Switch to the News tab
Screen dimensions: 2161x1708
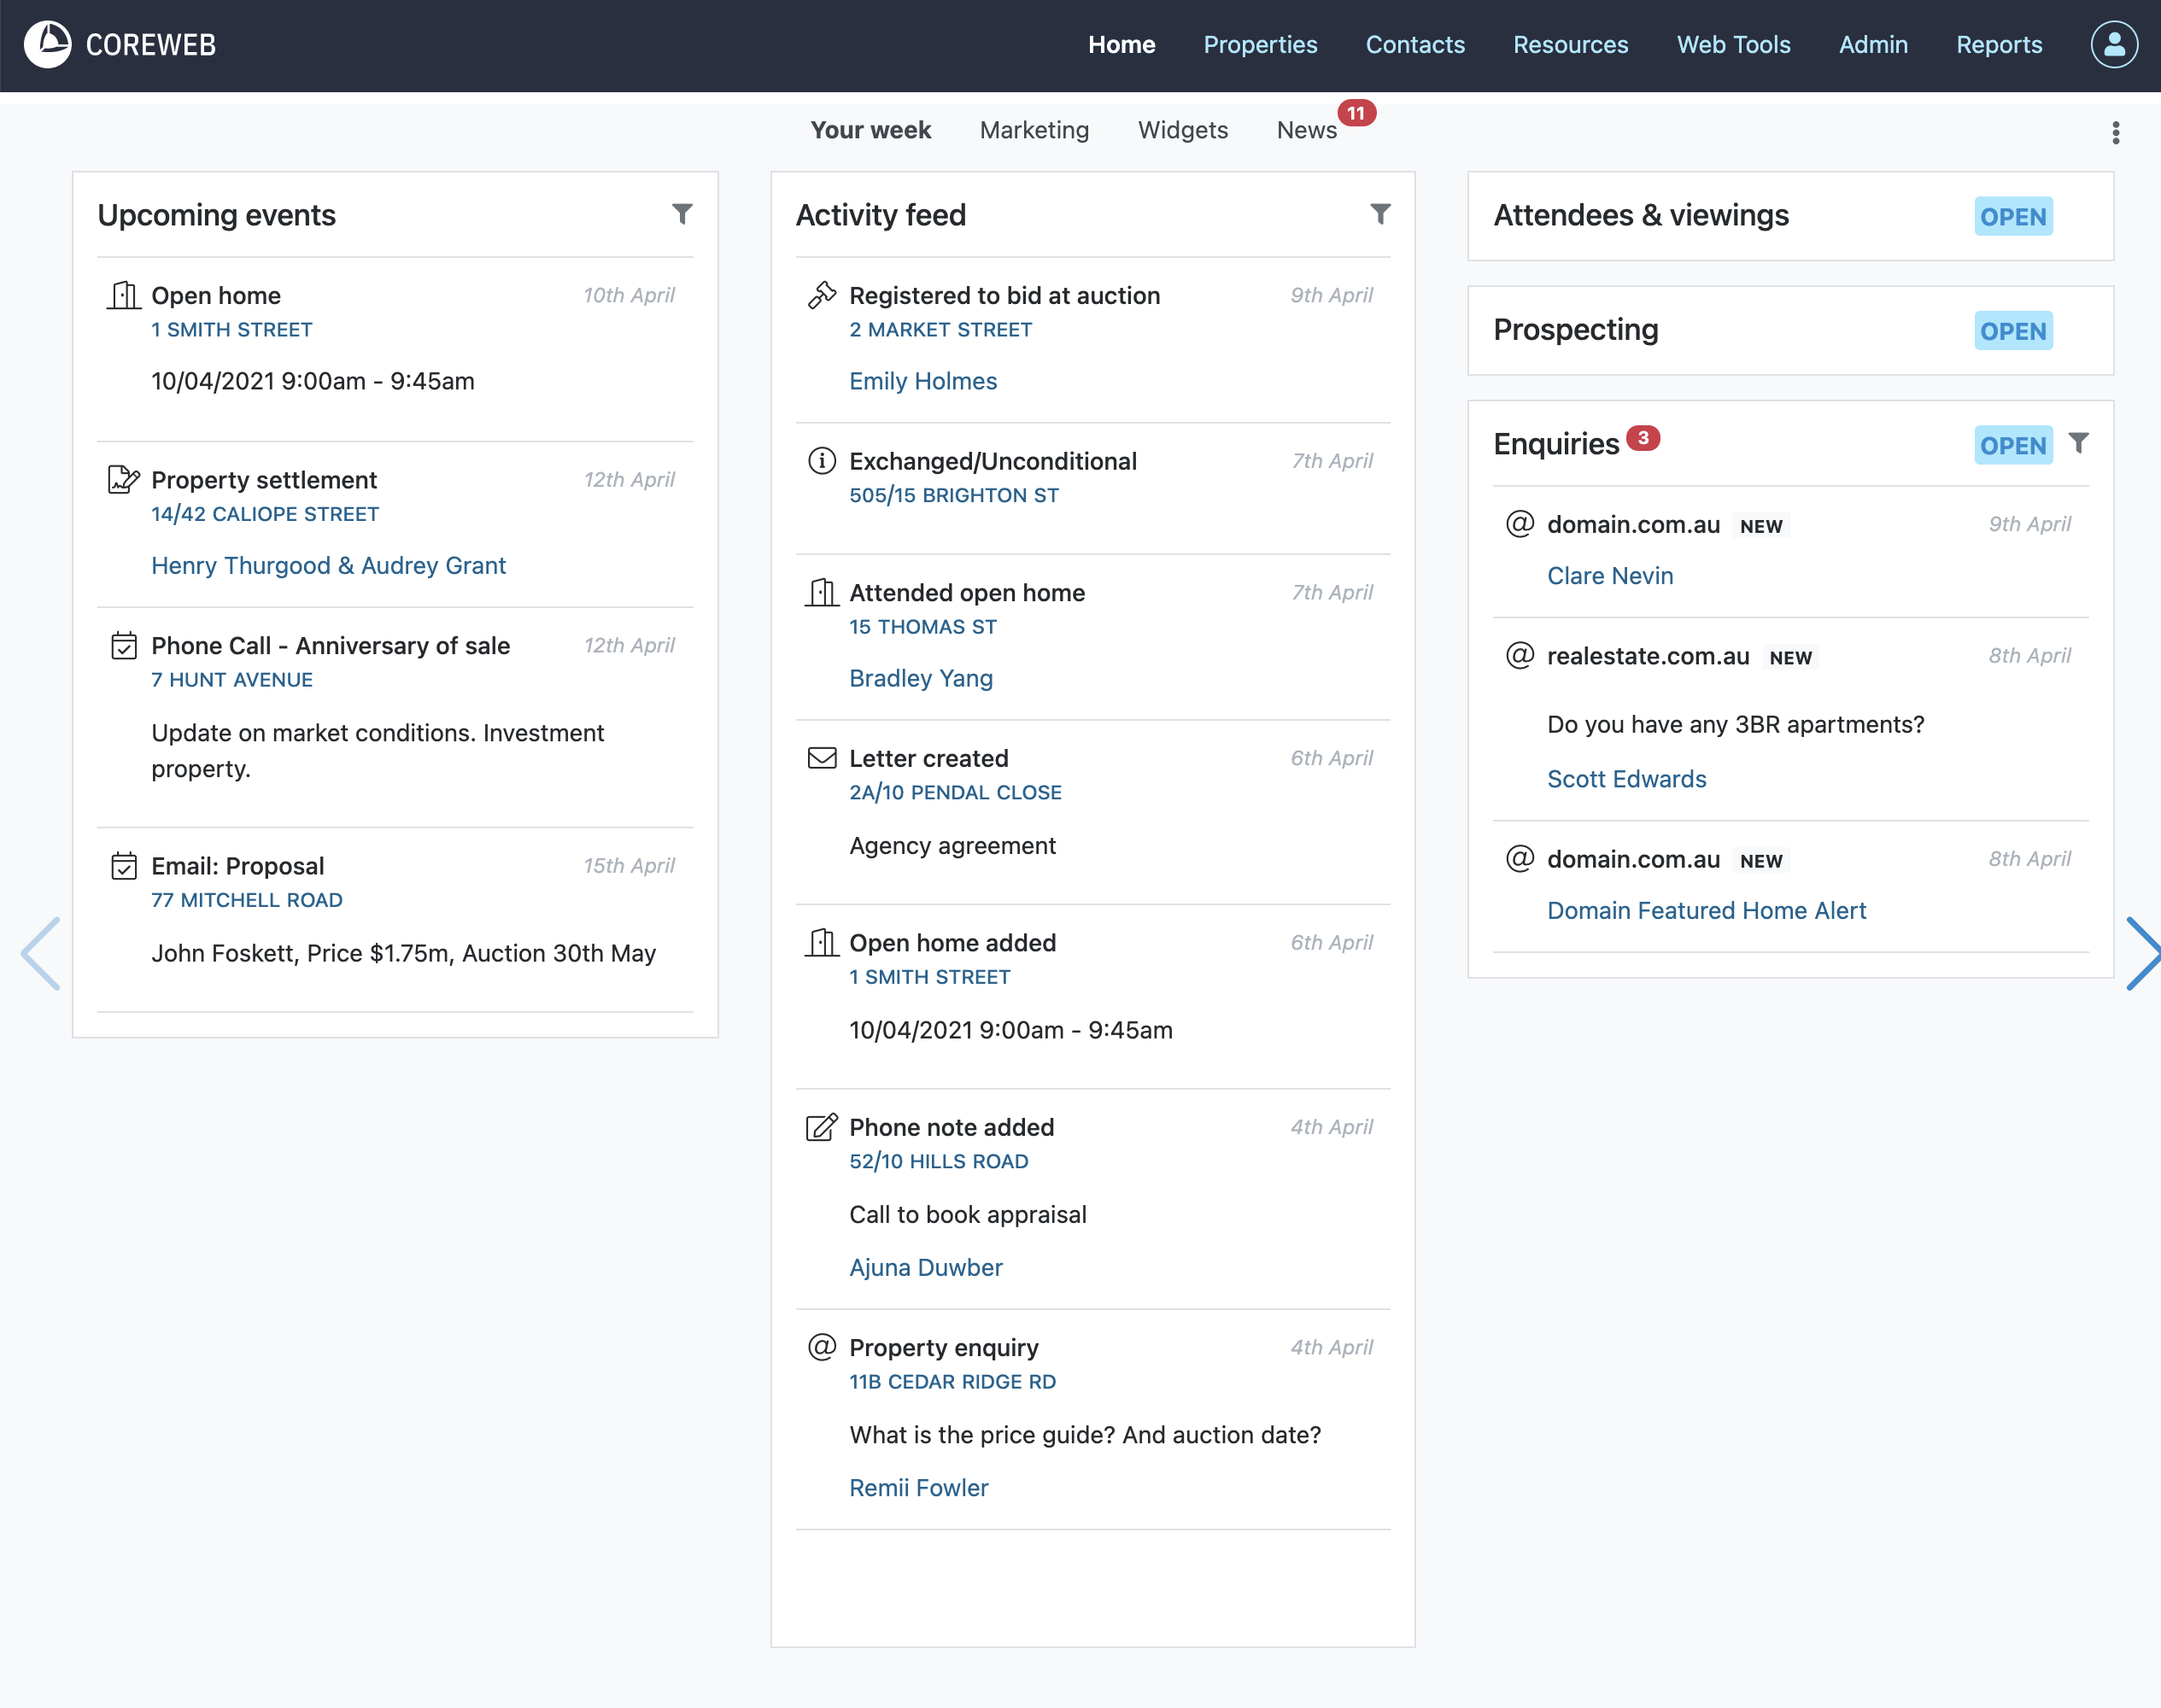[x=1306, y=130]
